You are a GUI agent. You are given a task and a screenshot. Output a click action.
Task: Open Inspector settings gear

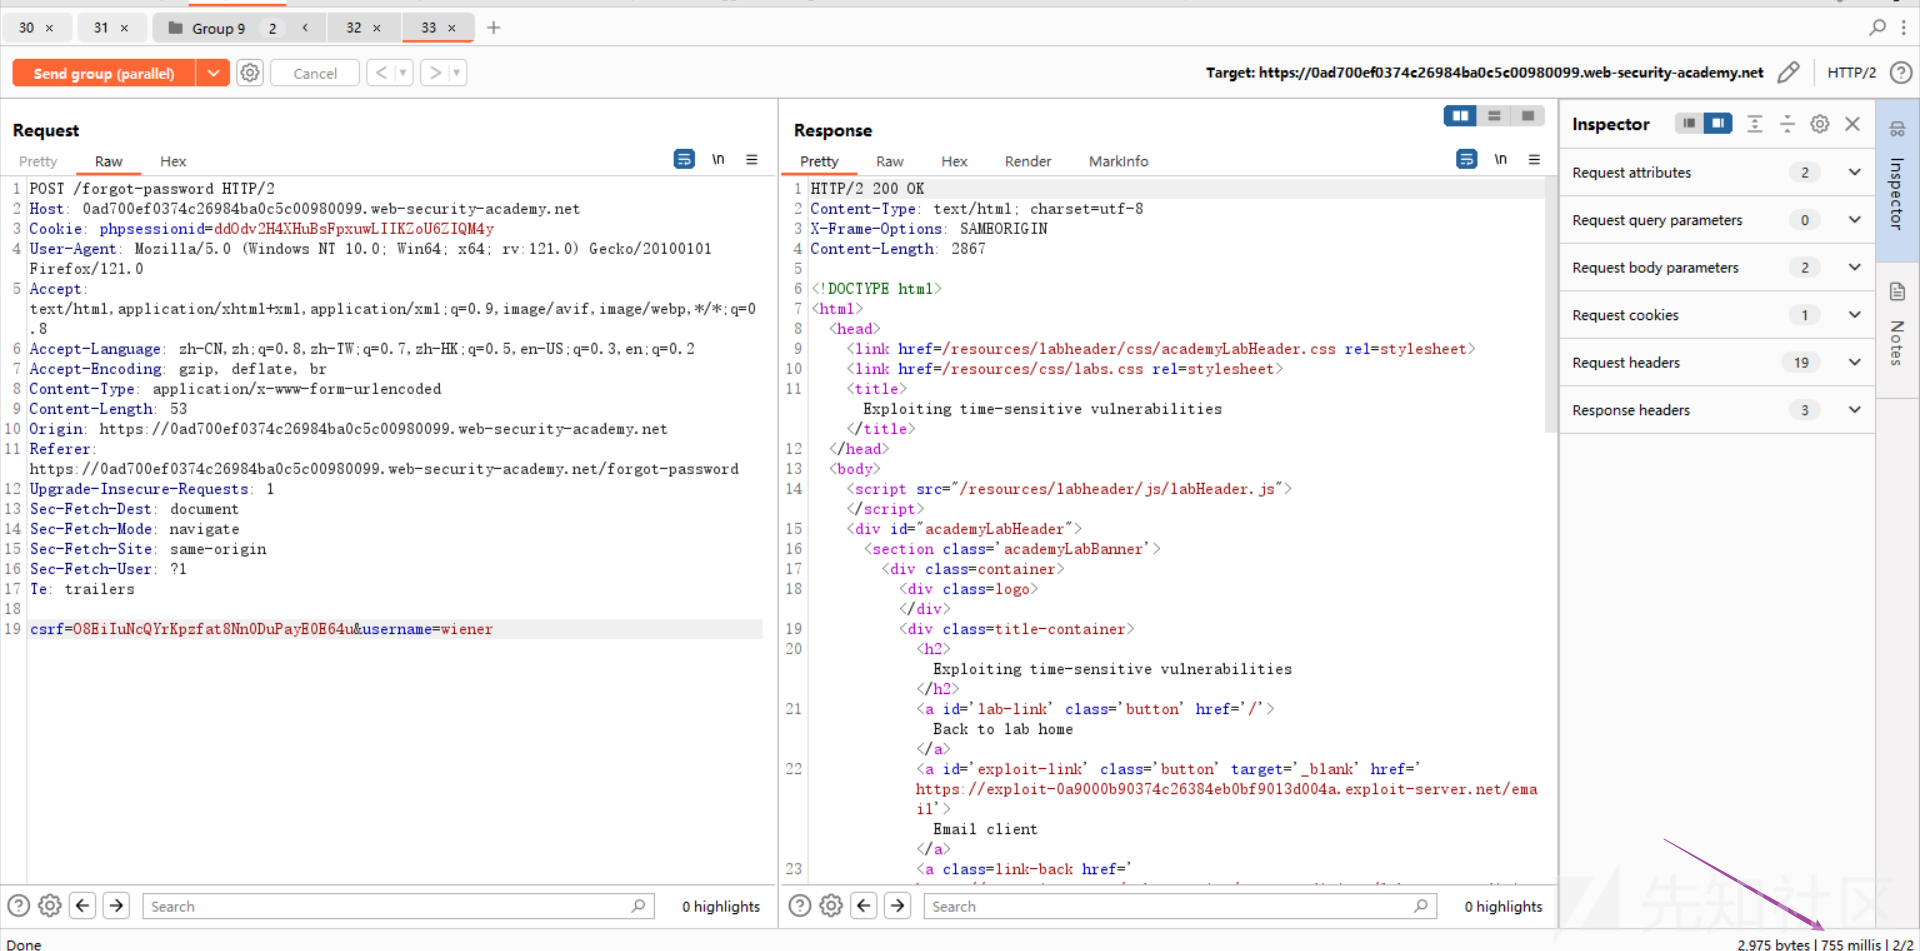coord(1820,123)
